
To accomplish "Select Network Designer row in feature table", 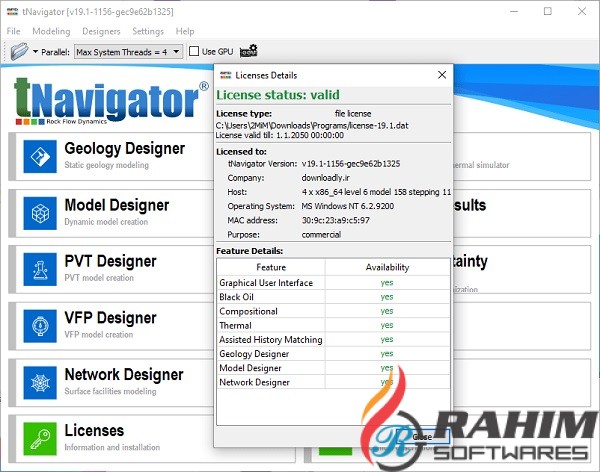I will click(x=333, y=382).
